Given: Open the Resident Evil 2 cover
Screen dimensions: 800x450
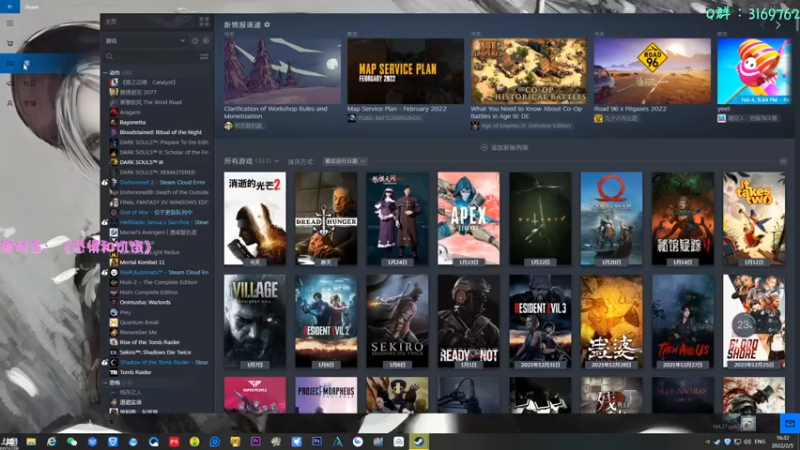Looking at the screenshot, I should (326, 321).
